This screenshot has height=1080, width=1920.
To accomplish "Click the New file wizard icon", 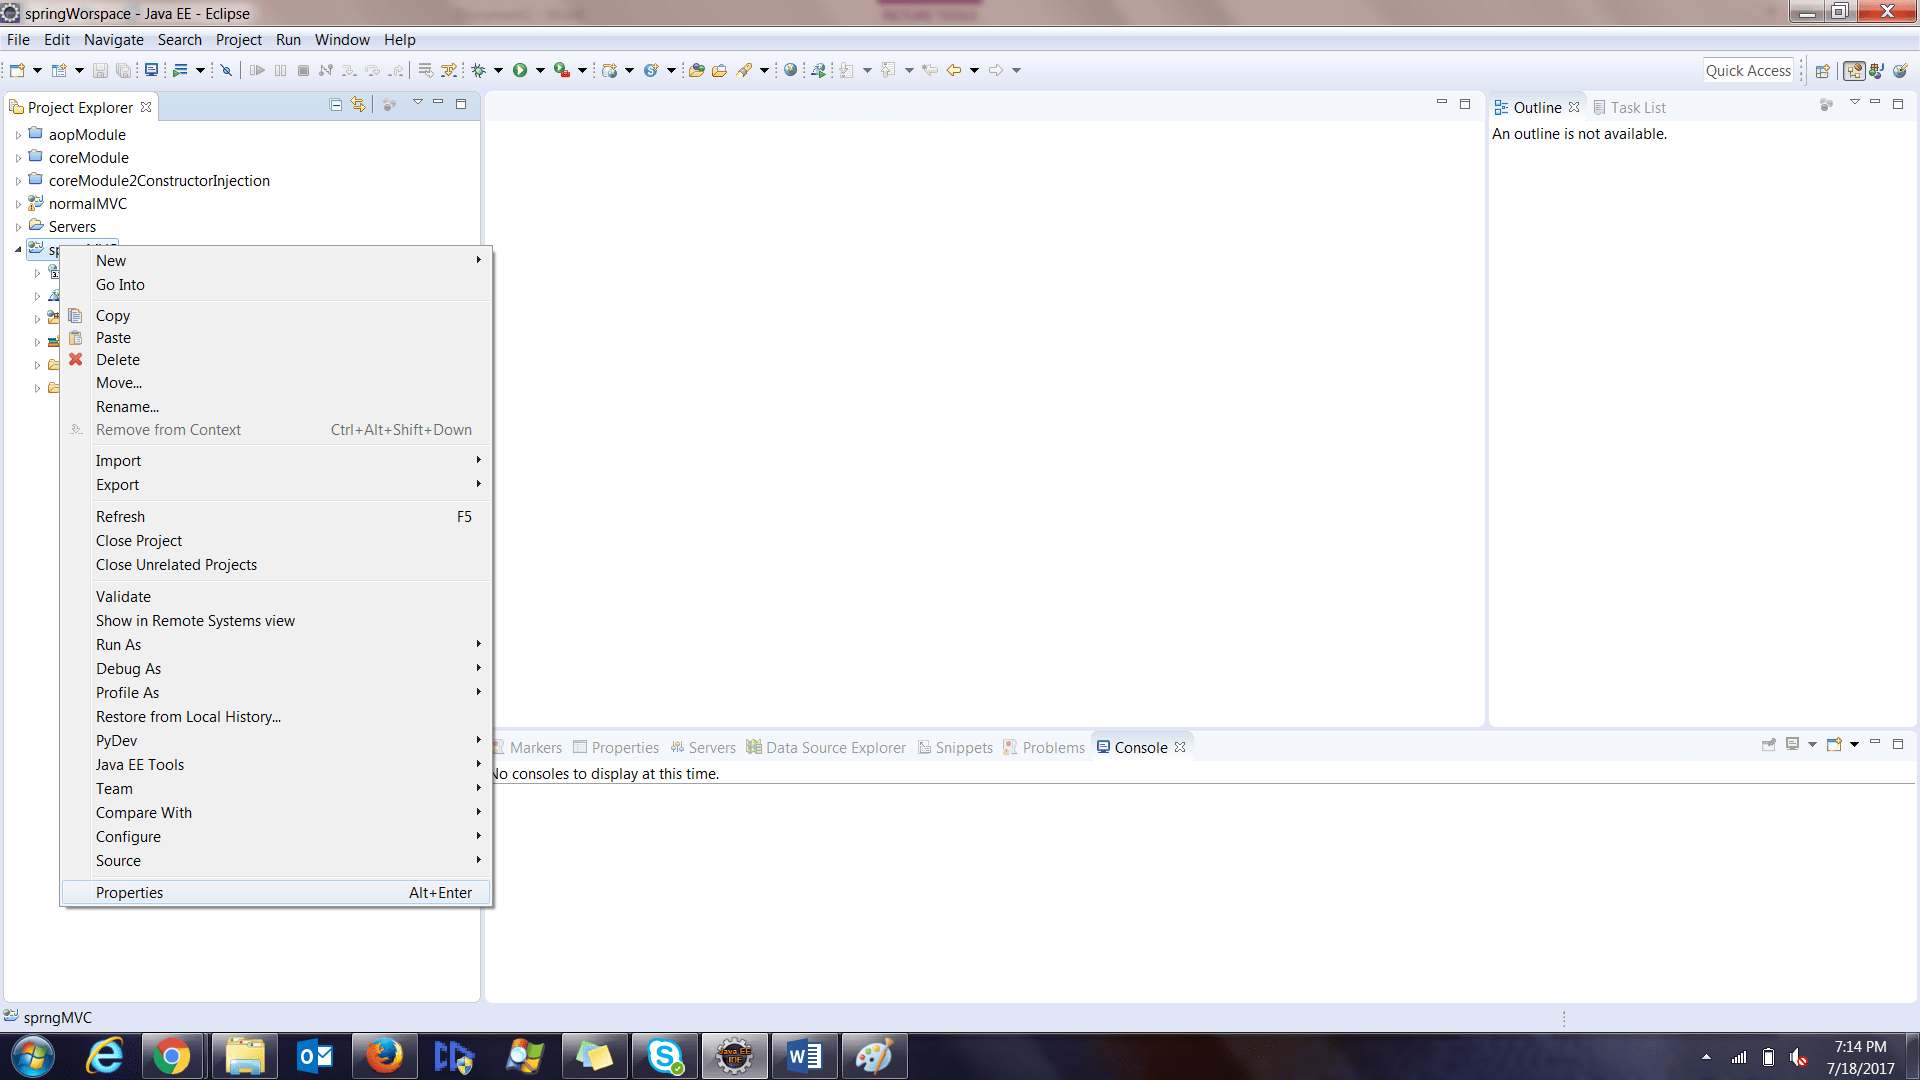I will [17, 70].
